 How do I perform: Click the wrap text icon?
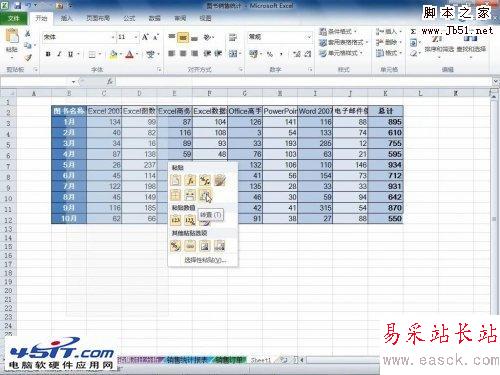coord(233,37)
